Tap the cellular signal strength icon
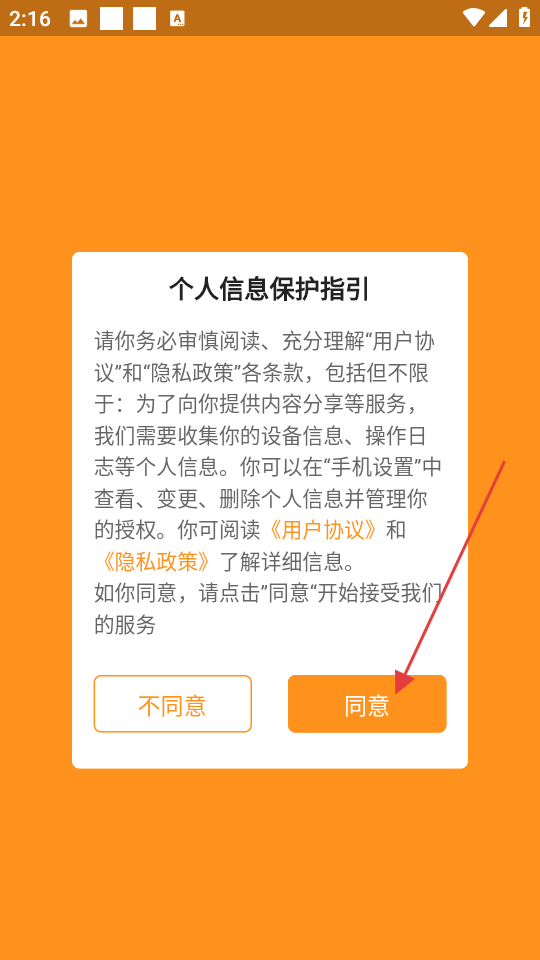The height and width of the screenshot is (960, 540). tap(498, 18)
